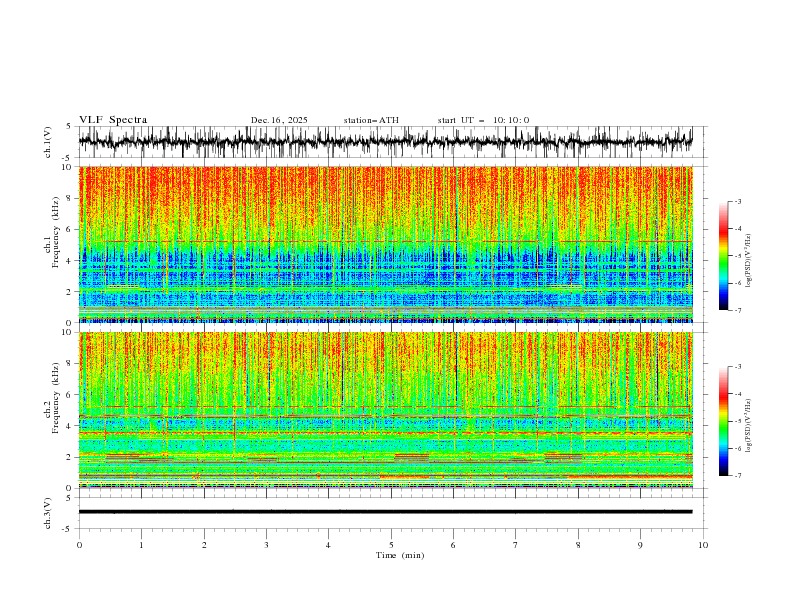This screenshot has width=792, height=612.
Task: Click the "-7" tick on ch.2 colorbar
Action: pyautogui.click(x=737, y=476)
